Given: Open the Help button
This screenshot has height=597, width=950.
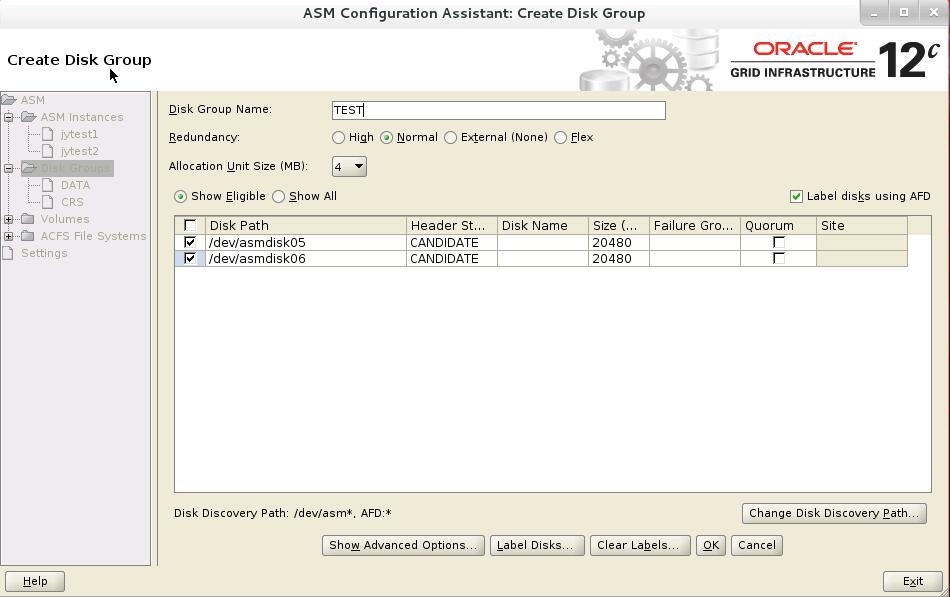Looking at the screenshot, I should point(35,581).
